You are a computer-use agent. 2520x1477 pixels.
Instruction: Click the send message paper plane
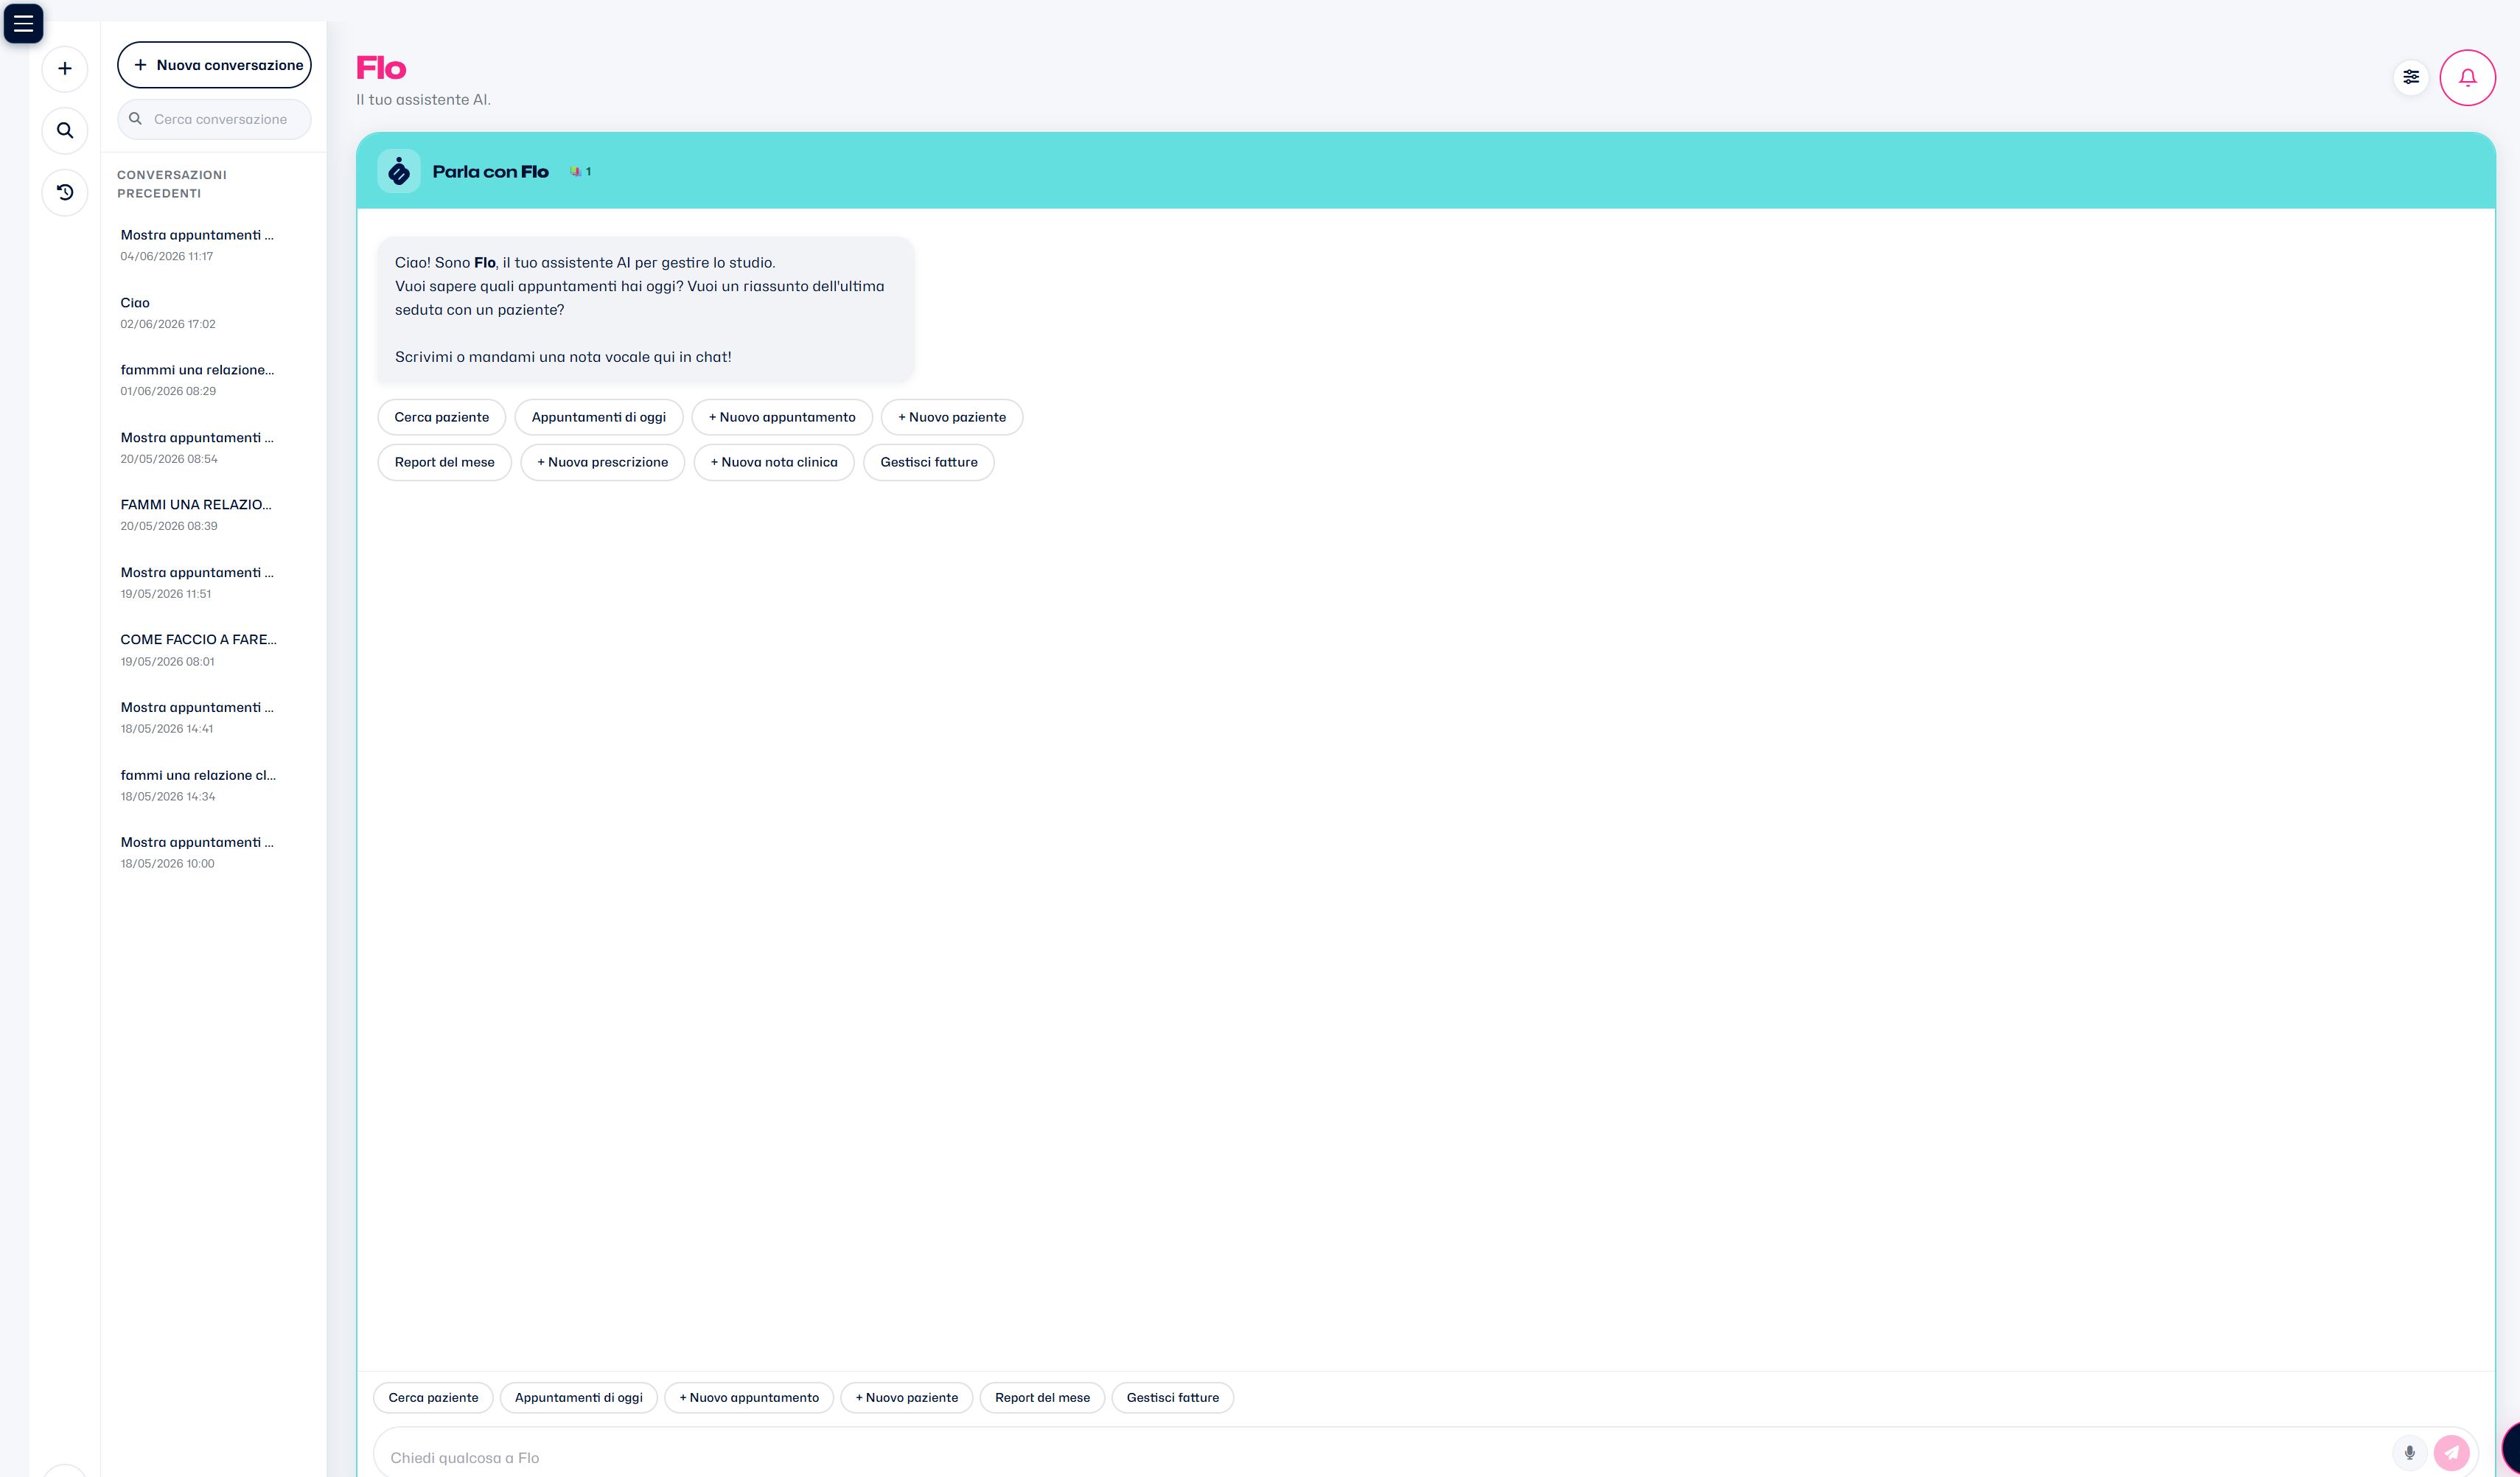[2451, 1453]
